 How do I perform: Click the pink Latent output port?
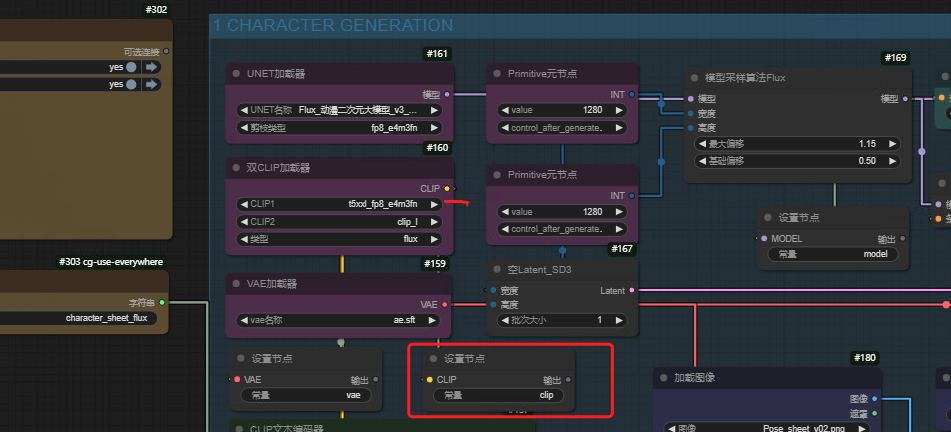[632, 291]
